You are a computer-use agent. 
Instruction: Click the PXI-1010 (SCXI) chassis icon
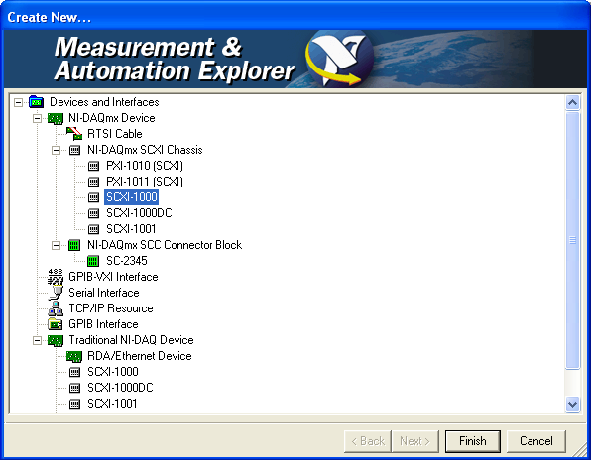click(93, 166)
